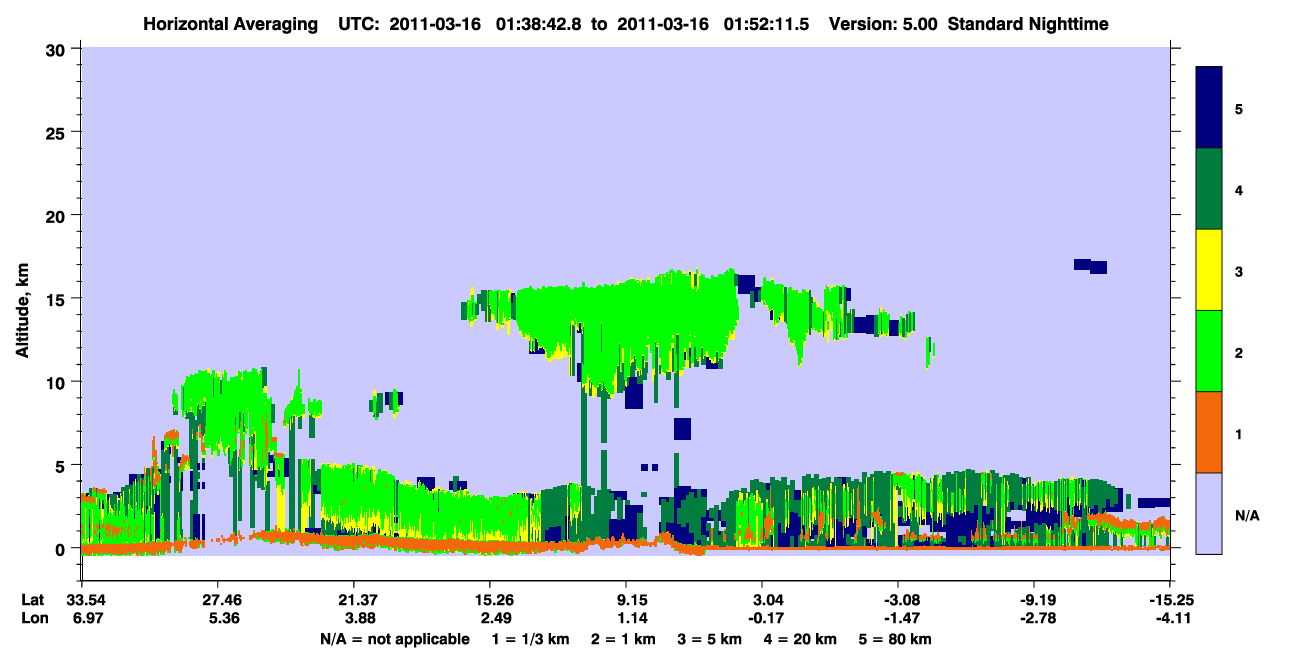Click latitude value -9.19
Image resolution: width=1300 pixels, height=667 pixels.
point(1034,600)
